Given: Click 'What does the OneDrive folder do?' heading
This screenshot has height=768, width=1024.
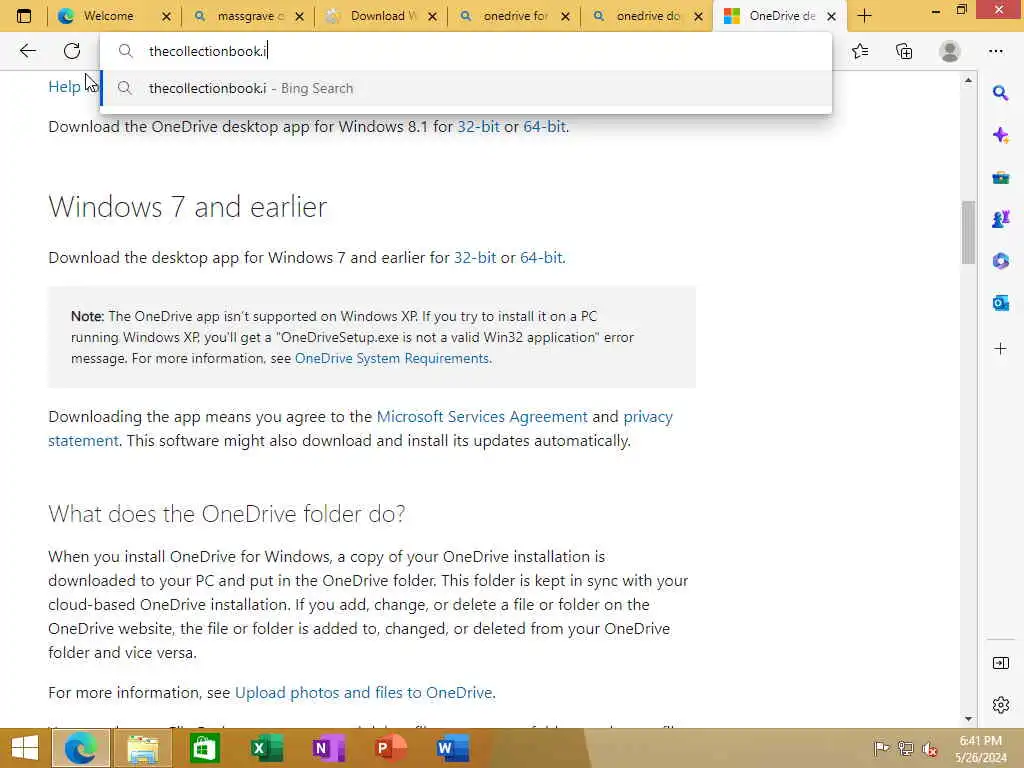Looking at the screenshot, I should pyautogui.click(x=227, y=514).
